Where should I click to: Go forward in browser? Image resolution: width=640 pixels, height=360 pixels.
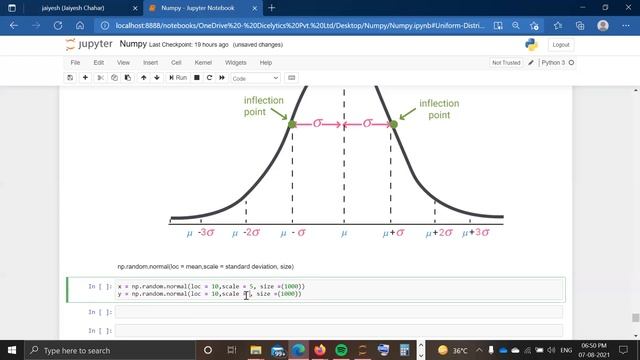[x=36, y=25]
